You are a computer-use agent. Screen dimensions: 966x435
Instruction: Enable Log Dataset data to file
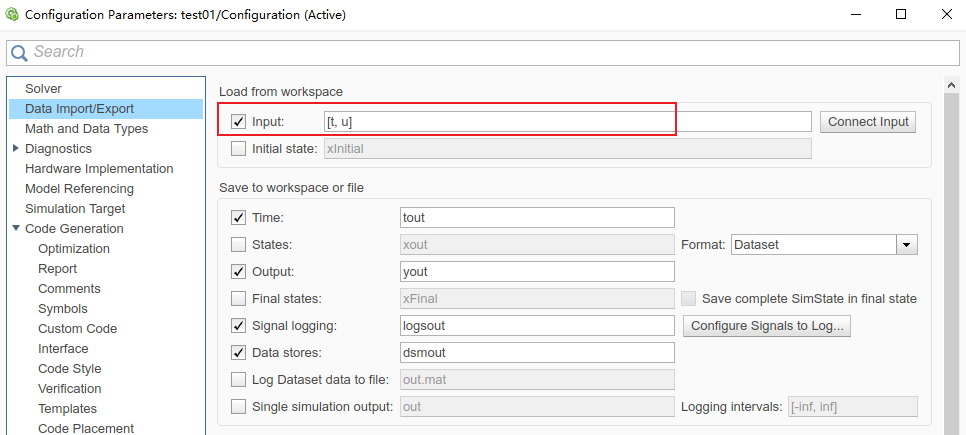coord(238,380)
